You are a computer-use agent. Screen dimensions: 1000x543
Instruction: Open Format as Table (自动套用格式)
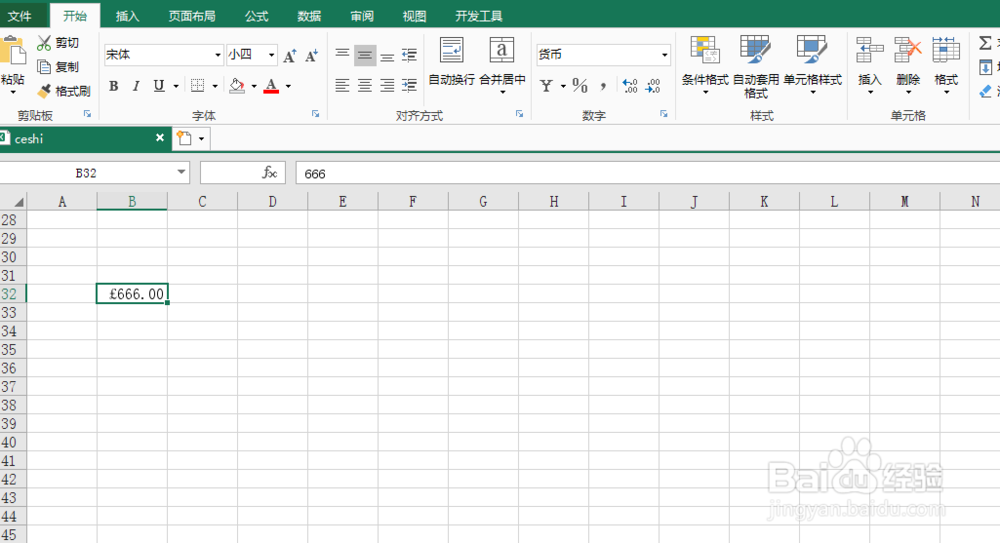[756, 66]
